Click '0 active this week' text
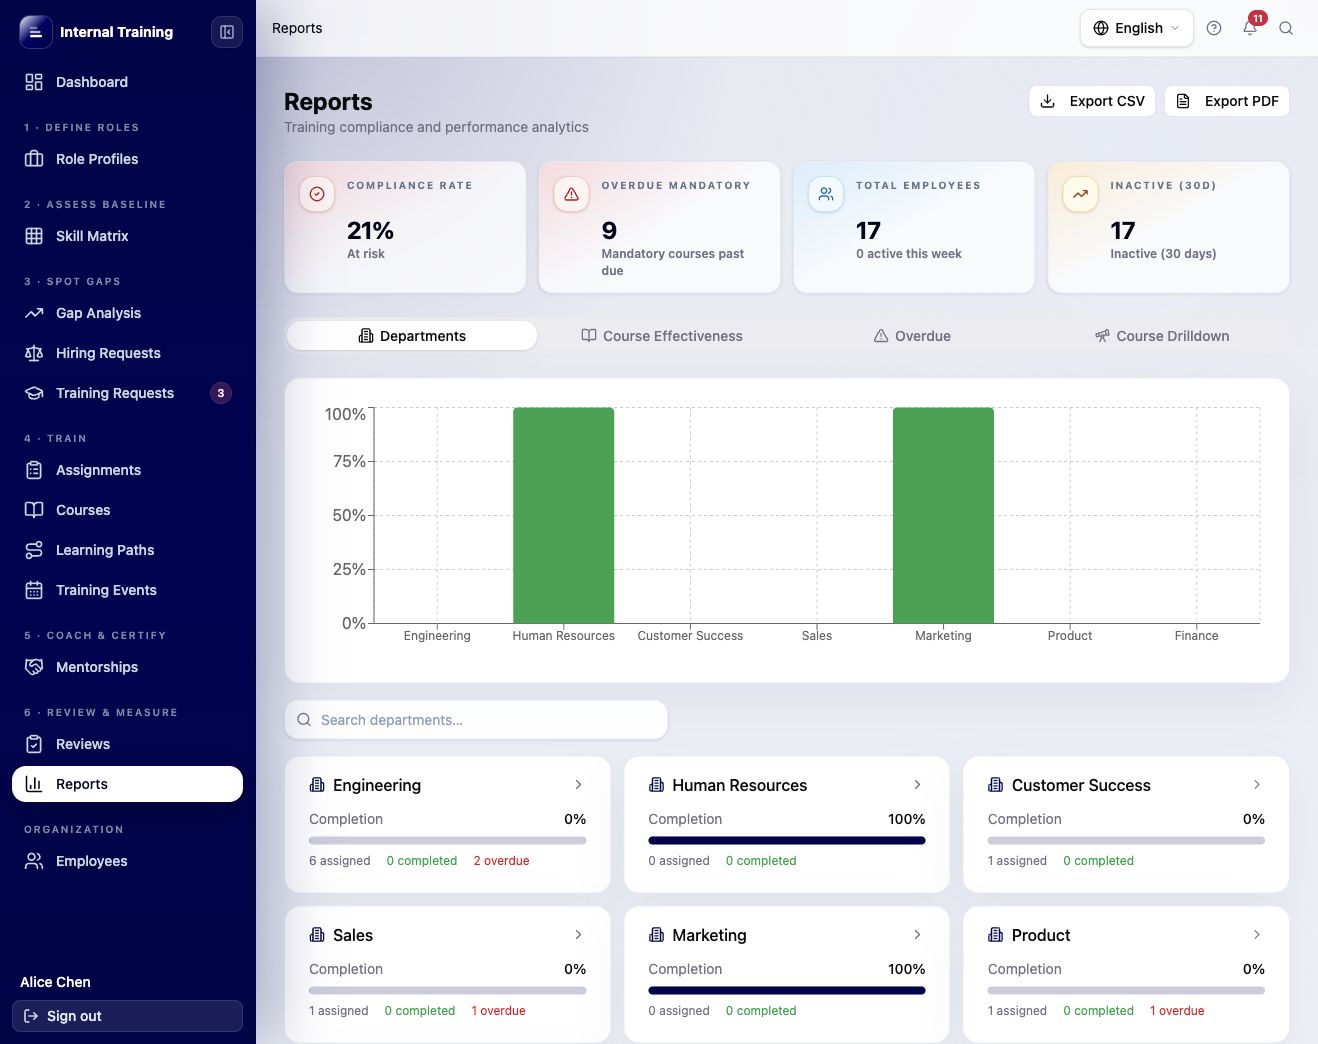Screen dimensions: 1318x1044 click(909, 254)
